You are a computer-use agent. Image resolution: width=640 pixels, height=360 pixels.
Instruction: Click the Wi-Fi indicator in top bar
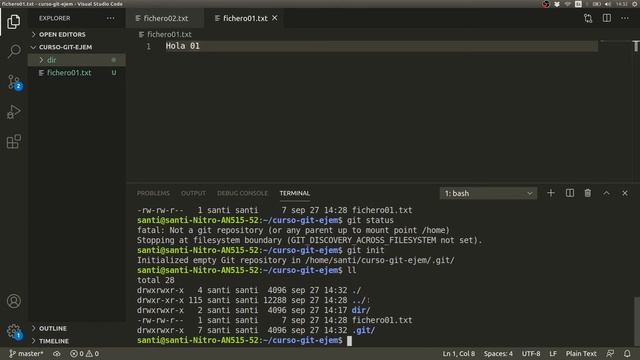(567, 4)
